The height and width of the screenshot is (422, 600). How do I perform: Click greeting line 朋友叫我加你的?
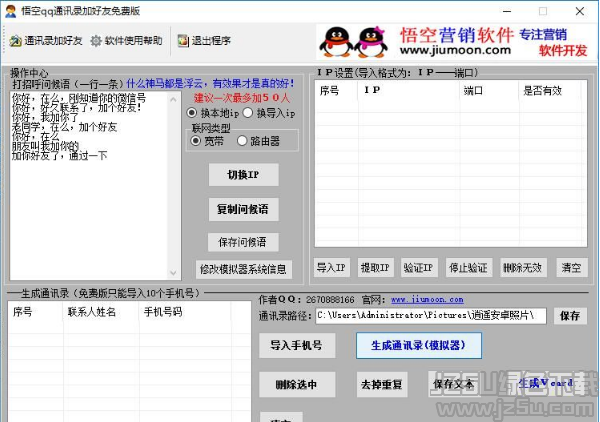(45, 146)
